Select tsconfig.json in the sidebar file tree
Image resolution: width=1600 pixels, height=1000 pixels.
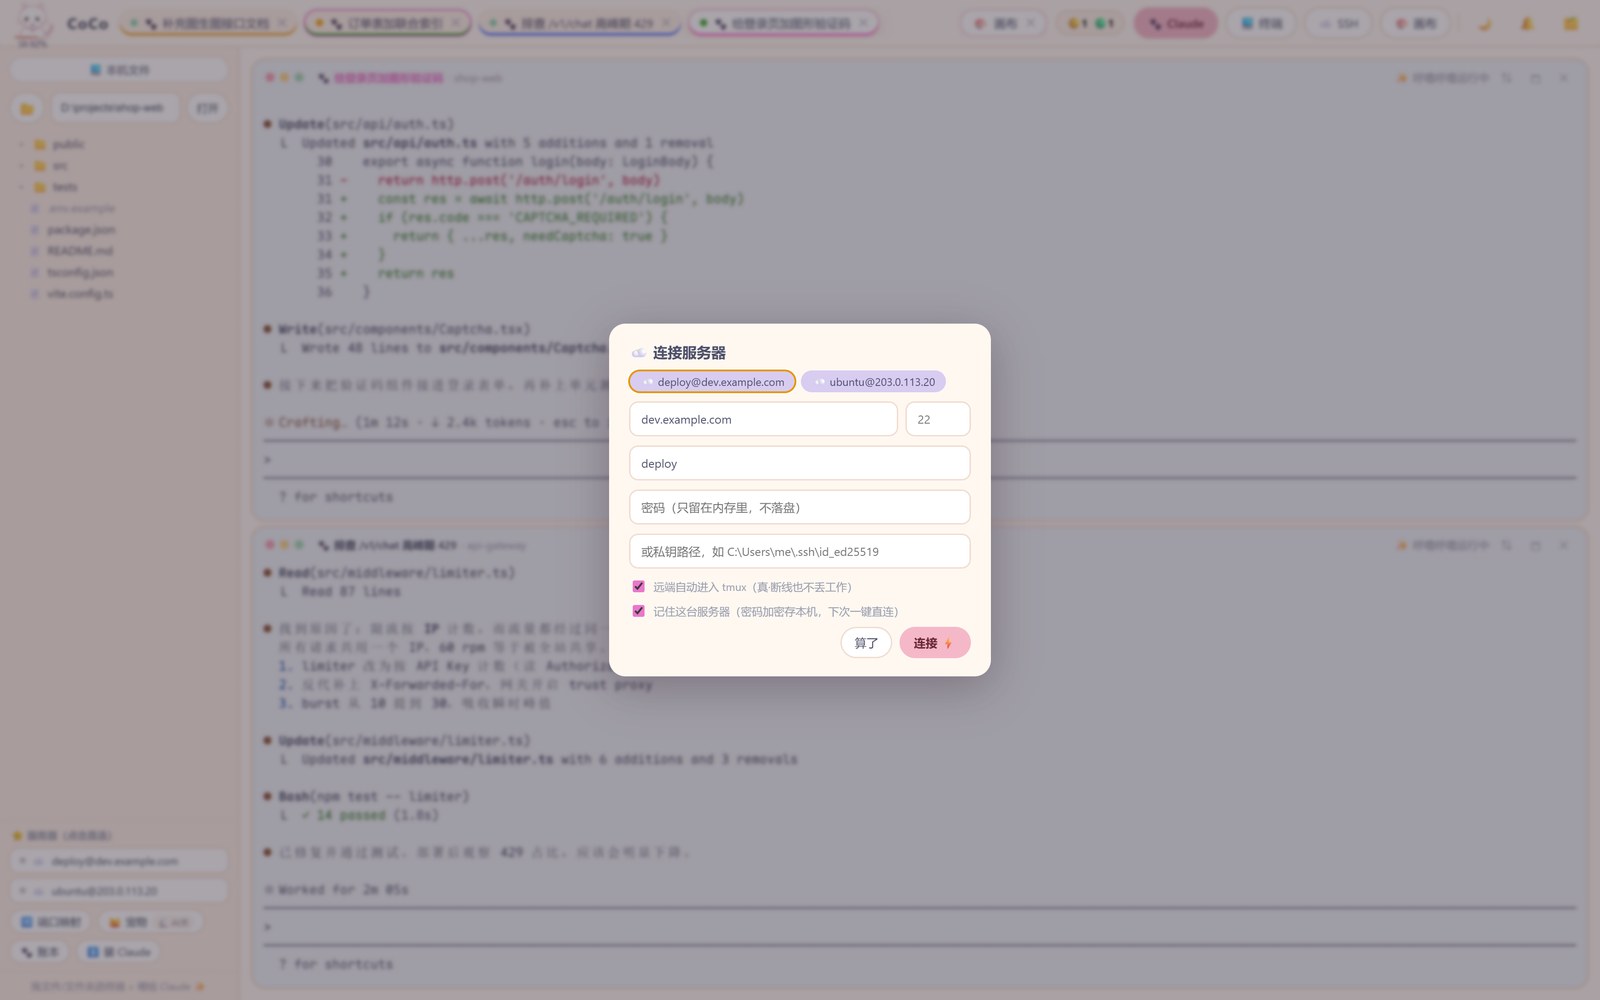coord(80,272)
